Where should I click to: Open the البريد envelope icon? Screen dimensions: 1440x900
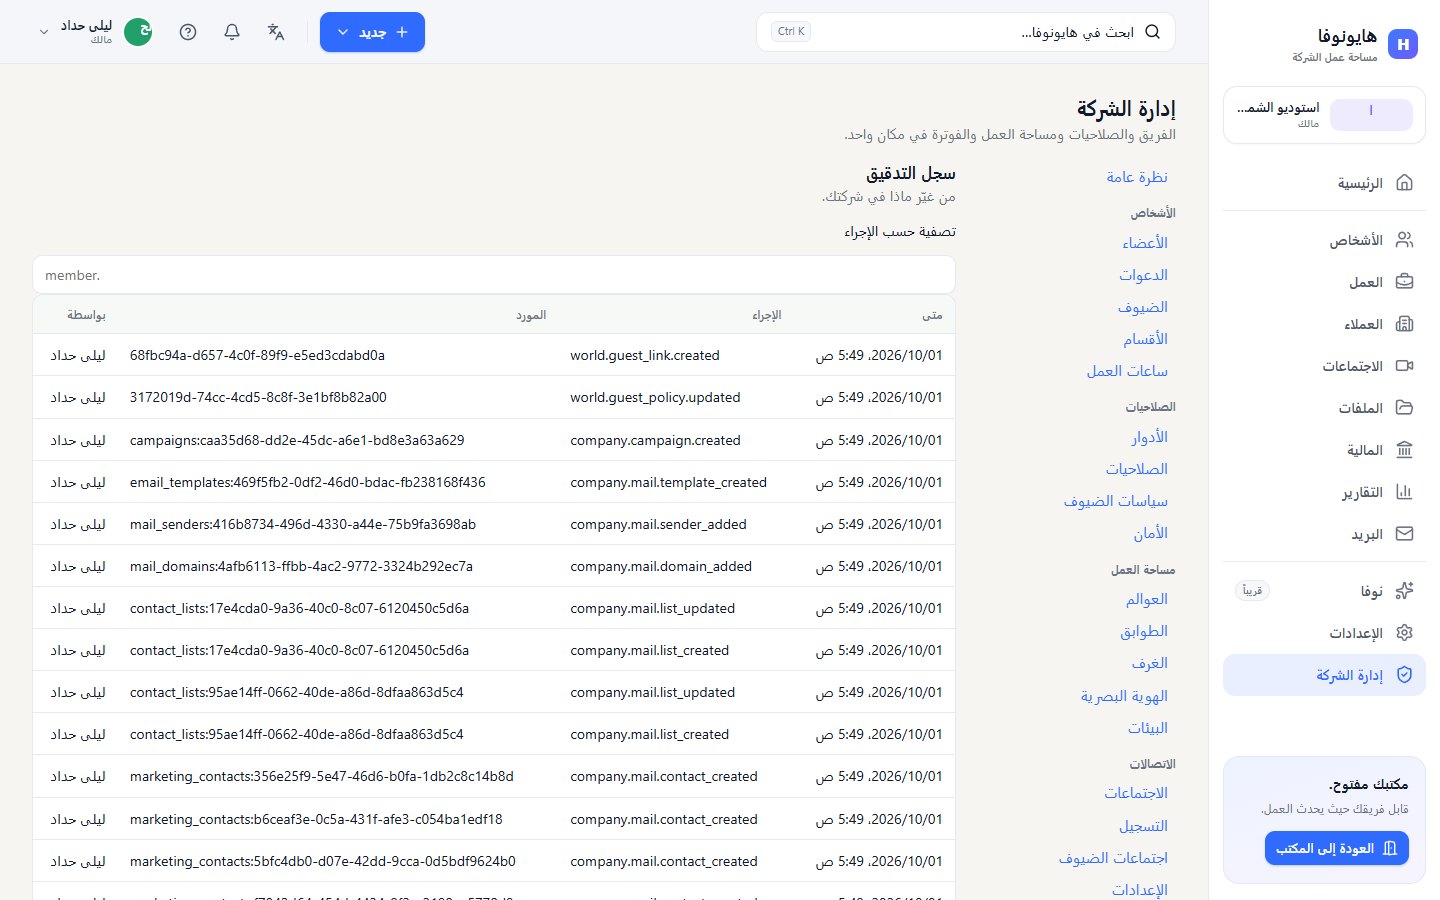coord(1404,534)
